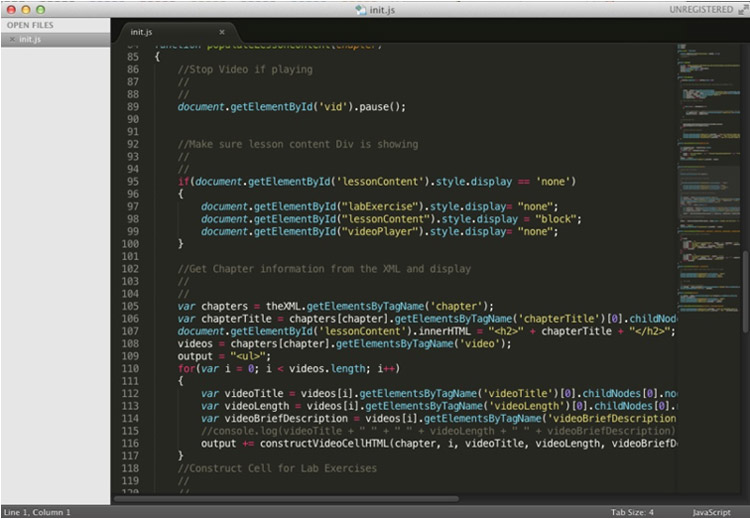
Task: Click the 'for' keyword on line 110
Action: coord(186,368)
